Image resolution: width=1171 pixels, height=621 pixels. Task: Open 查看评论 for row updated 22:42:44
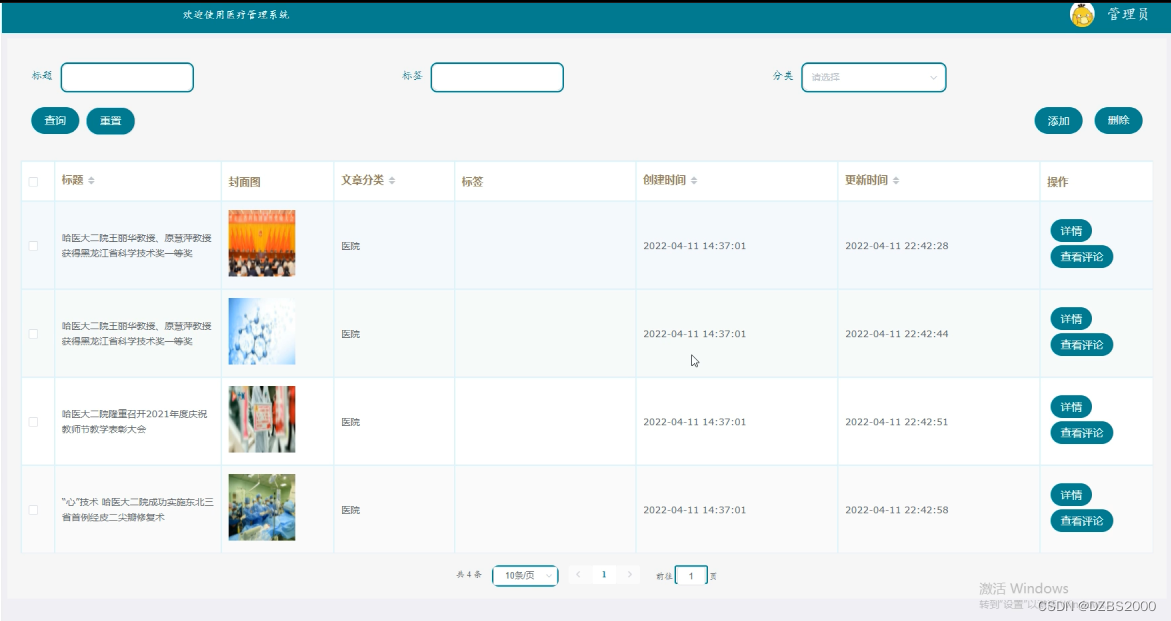click(x=1081, y=345)
